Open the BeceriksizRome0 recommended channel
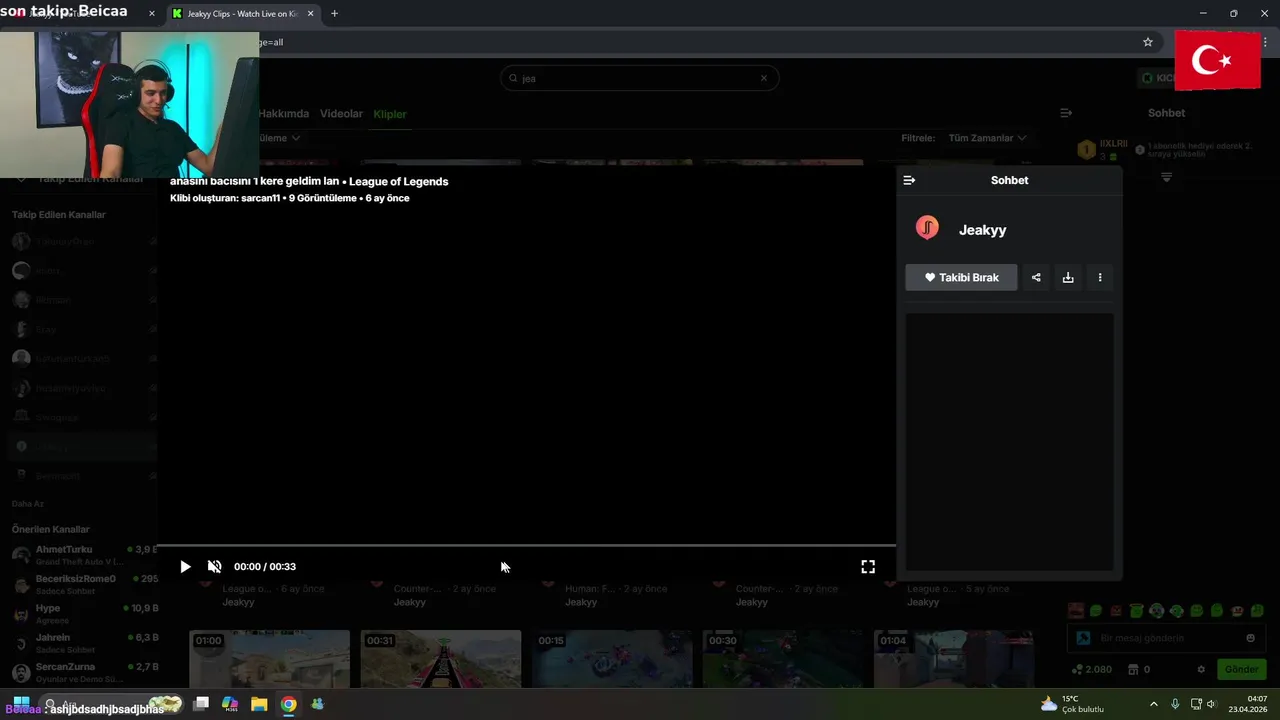 83,584
